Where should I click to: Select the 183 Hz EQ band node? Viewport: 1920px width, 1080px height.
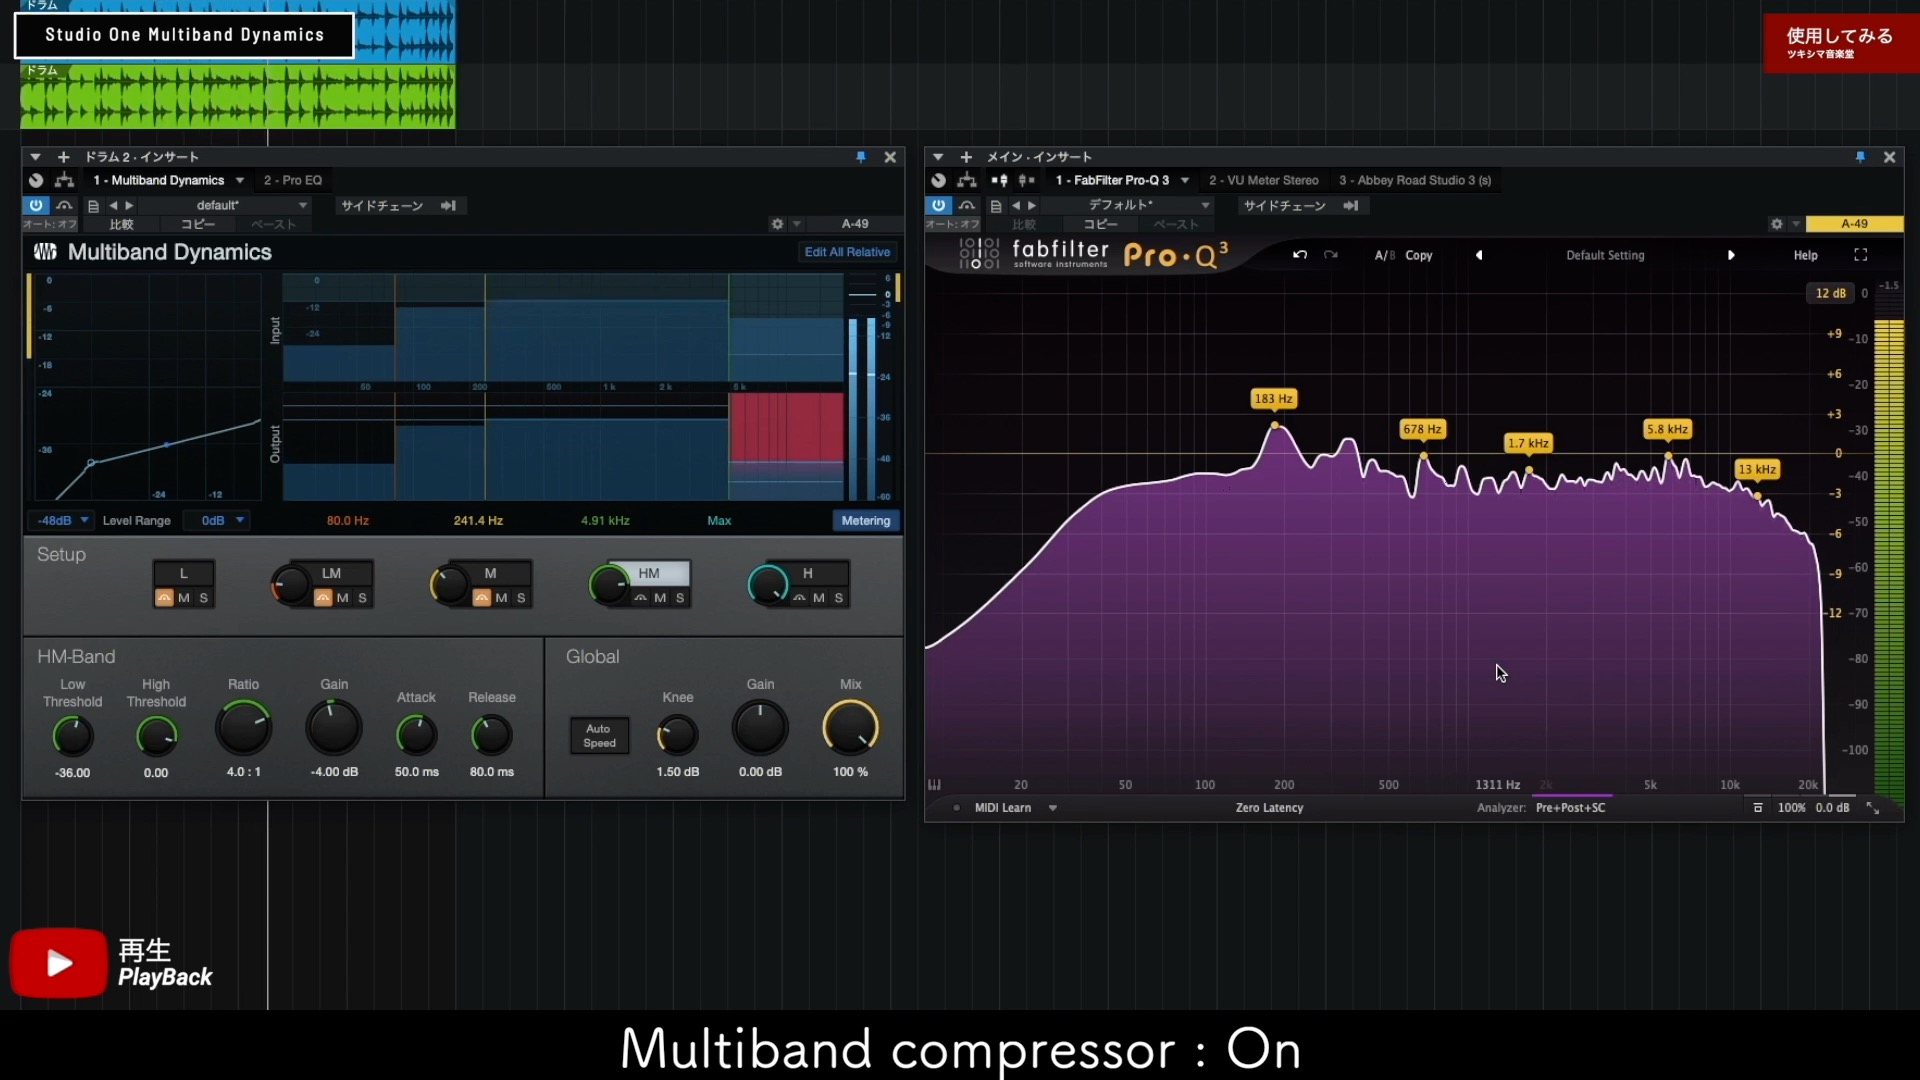pyautogui.click(x=1274, y=426)
